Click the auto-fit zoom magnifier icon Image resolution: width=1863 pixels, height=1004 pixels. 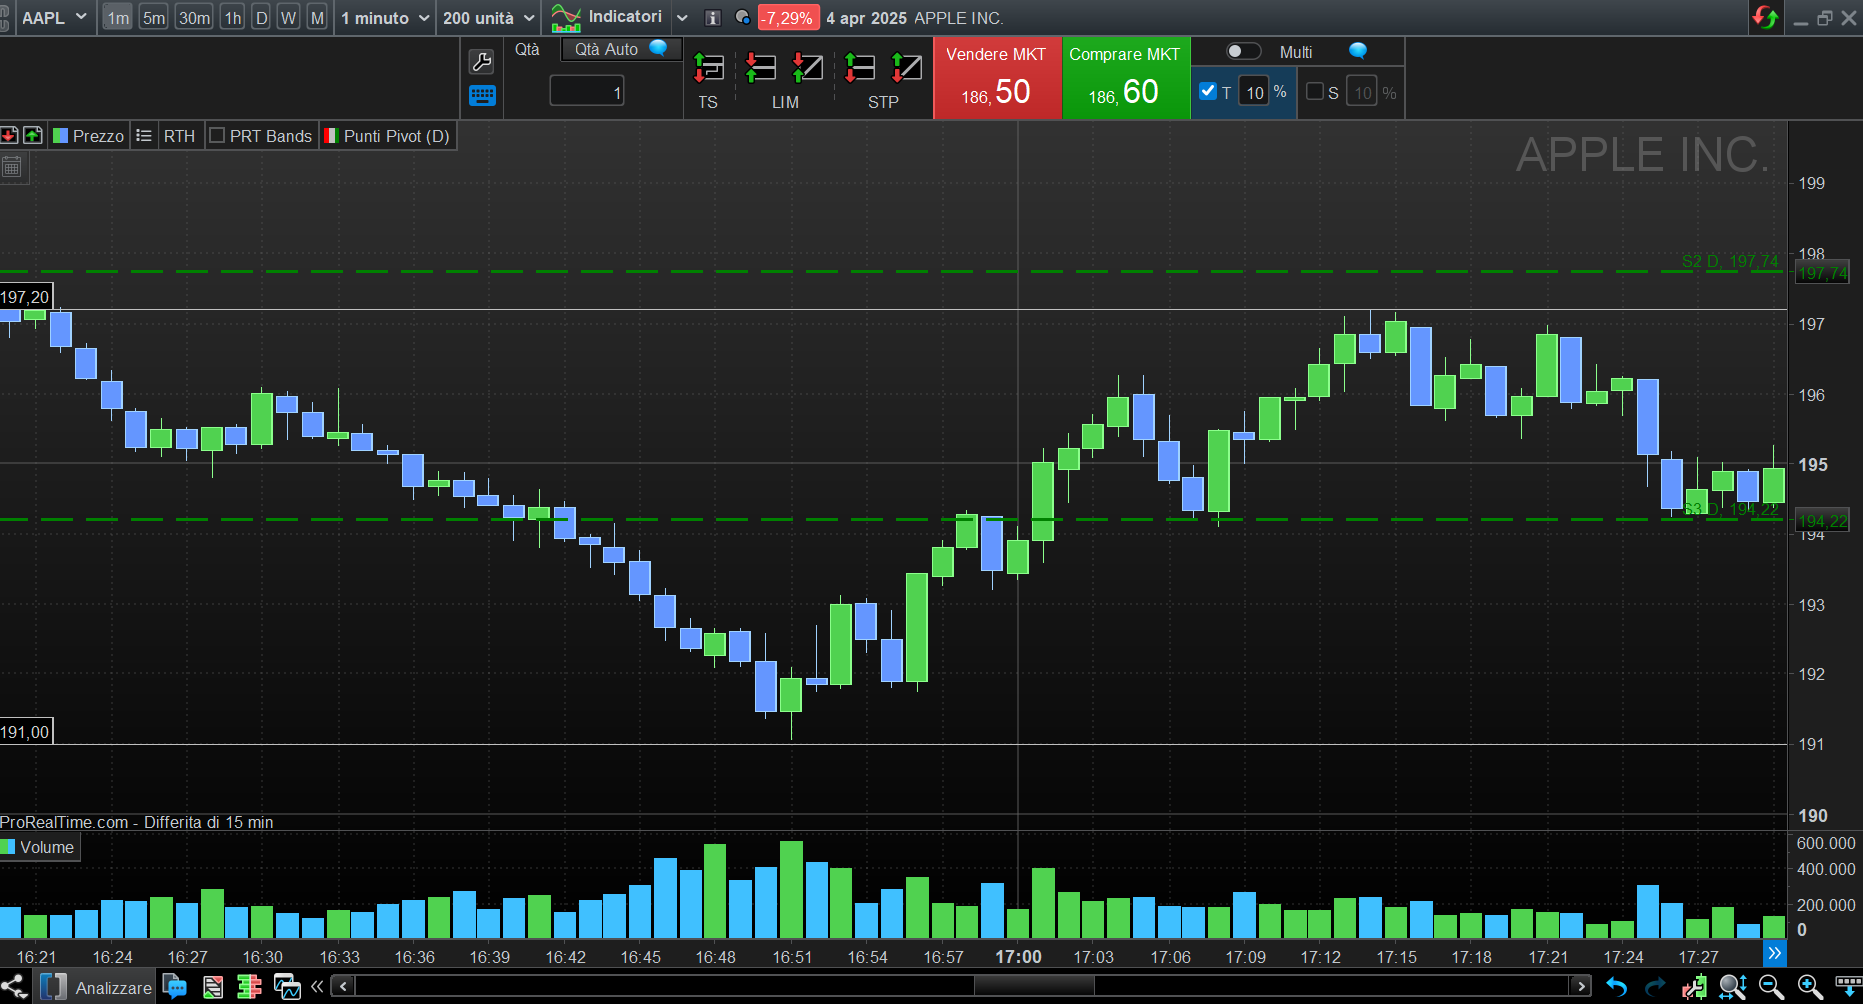click(x=1733, y=987)
